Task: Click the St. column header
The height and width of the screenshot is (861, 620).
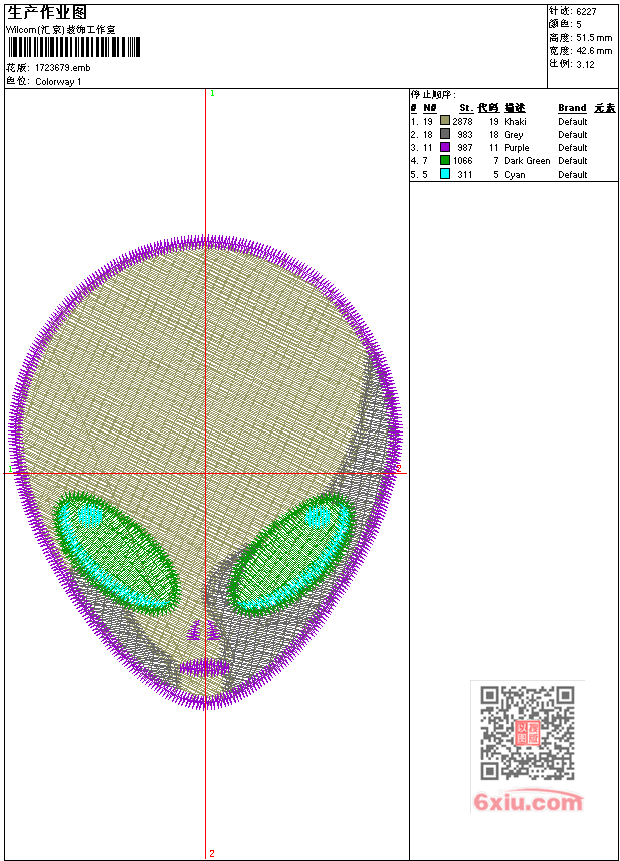Action: (465, 108)
